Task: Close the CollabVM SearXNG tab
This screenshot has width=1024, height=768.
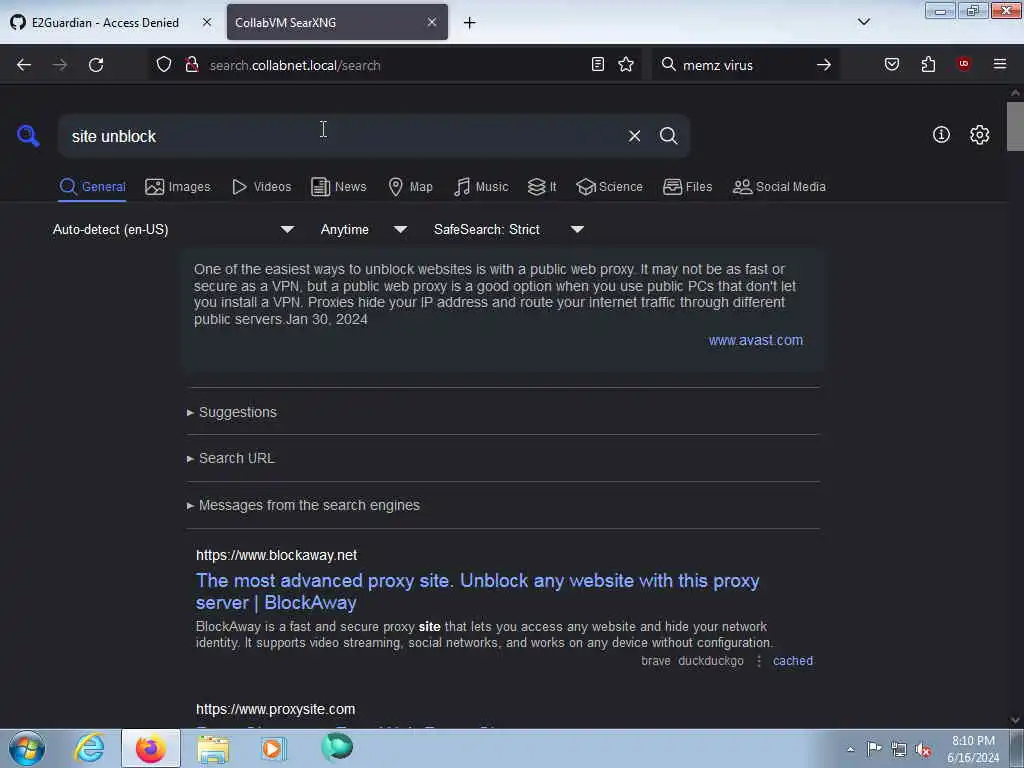Action: pyautogui.click(x=432, y=22)
